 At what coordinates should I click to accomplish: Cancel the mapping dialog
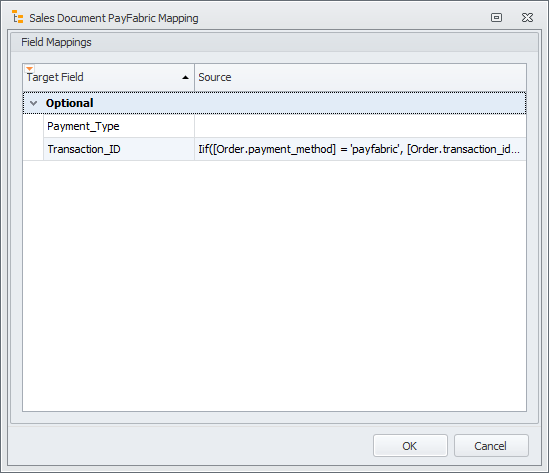[x=491, y=446]
